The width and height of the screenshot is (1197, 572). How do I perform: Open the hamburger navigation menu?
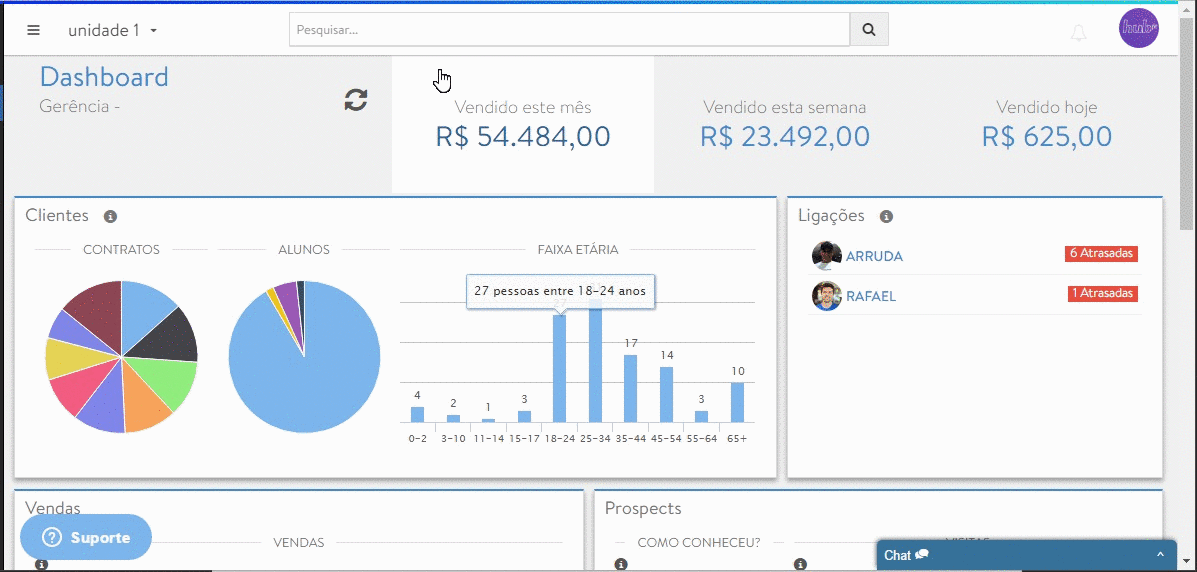(33, 30)
